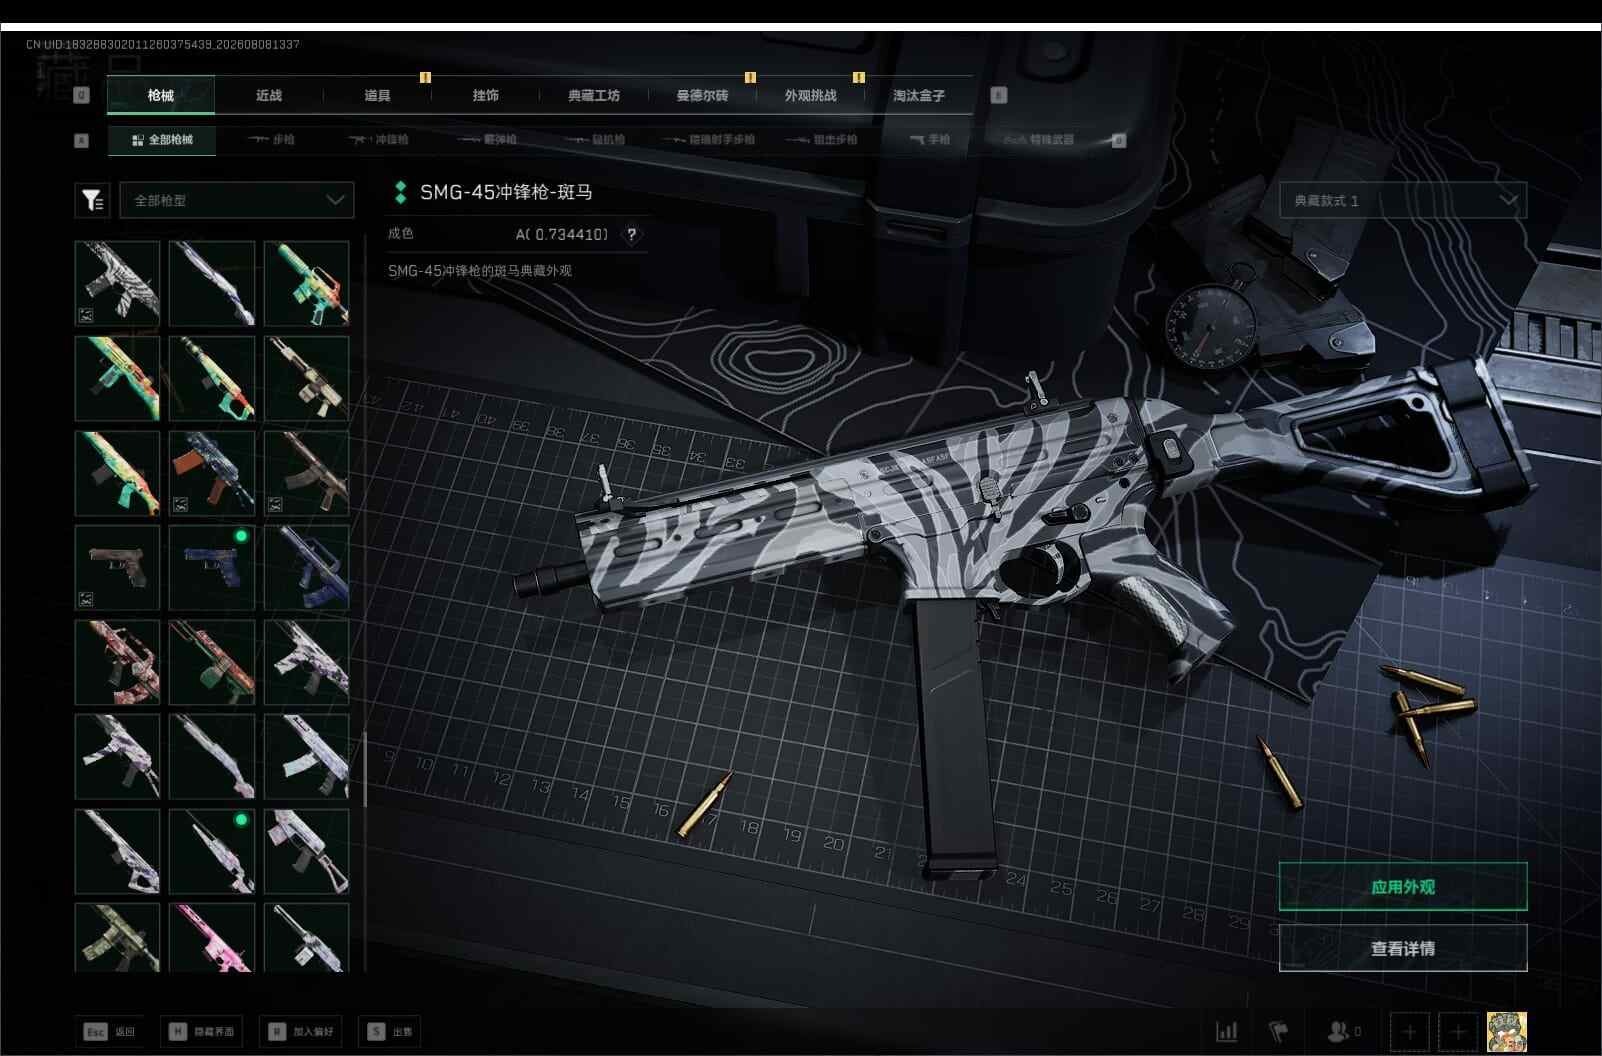Click the weapon list scrollbar
The height and width of the screenshot is (1056, 1602).
[365, 770]
